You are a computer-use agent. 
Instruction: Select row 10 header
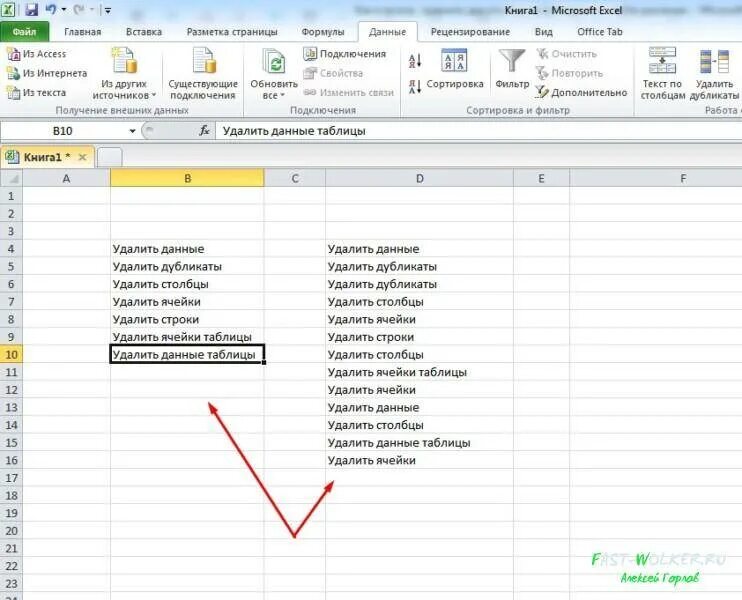11,354
